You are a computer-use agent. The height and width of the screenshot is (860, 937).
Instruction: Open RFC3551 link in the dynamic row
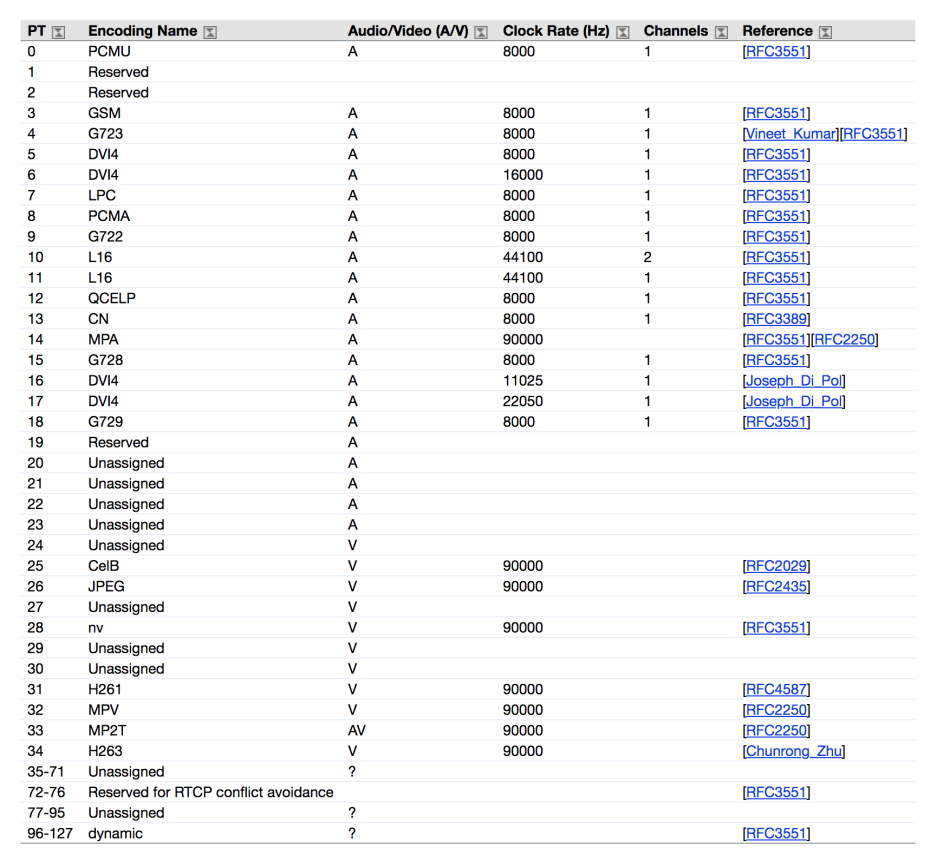[776, 834]
